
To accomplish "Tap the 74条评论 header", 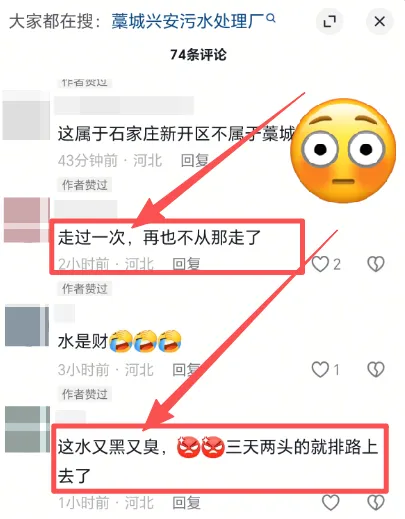I will click(198, 55).
